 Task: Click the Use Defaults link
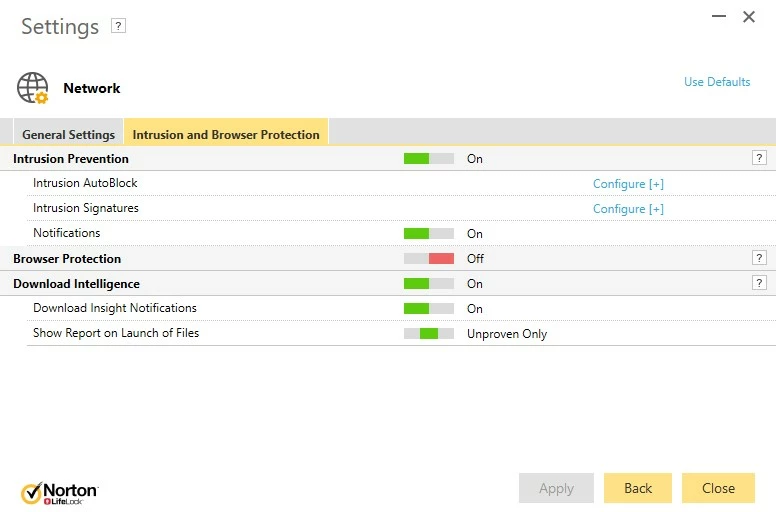[x=717, y=82]
